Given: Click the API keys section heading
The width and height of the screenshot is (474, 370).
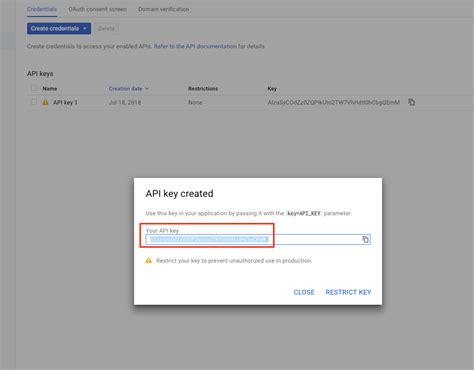Looking at the screenshot, I should point(40,73).
